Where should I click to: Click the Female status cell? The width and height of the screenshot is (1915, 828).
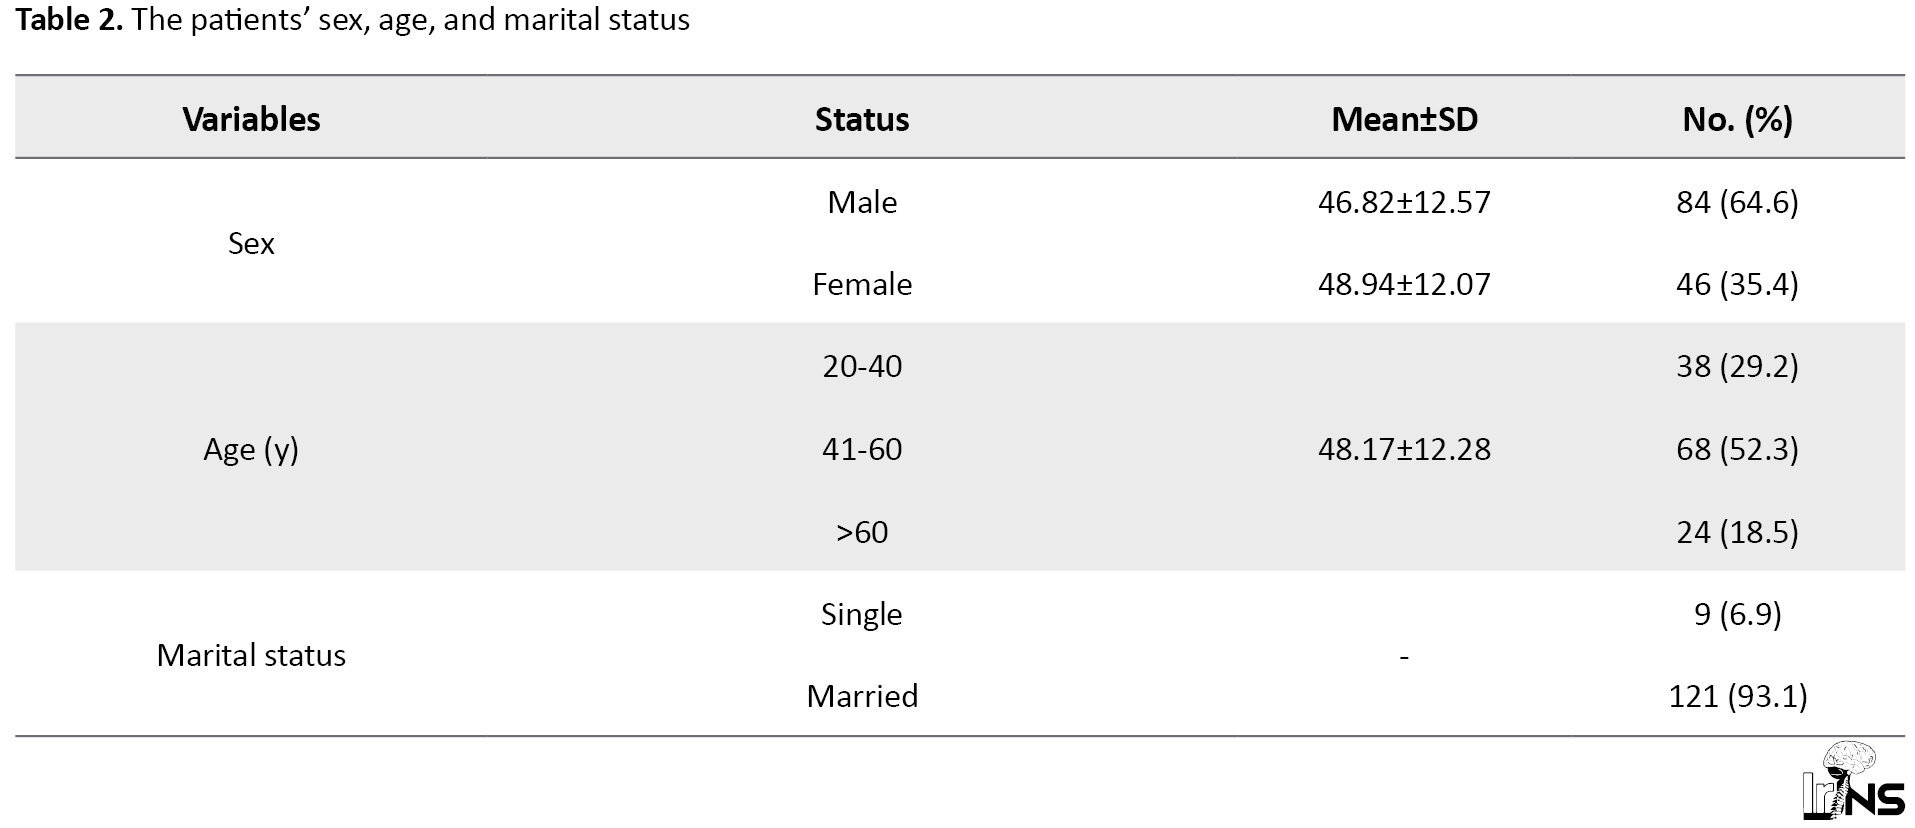click(x=862, y=284)
